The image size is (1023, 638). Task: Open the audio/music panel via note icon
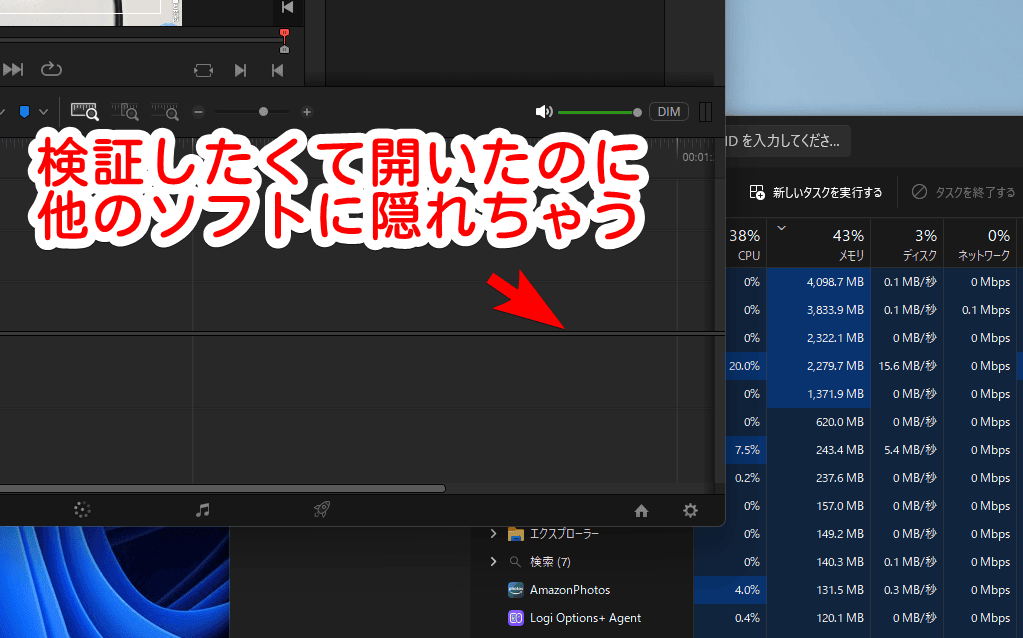point(203,510)
